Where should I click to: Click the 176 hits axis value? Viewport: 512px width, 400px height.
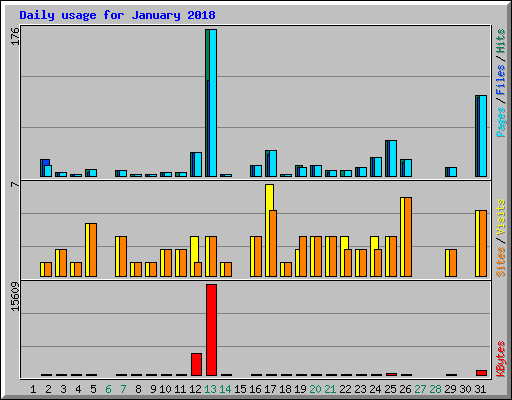15,37
